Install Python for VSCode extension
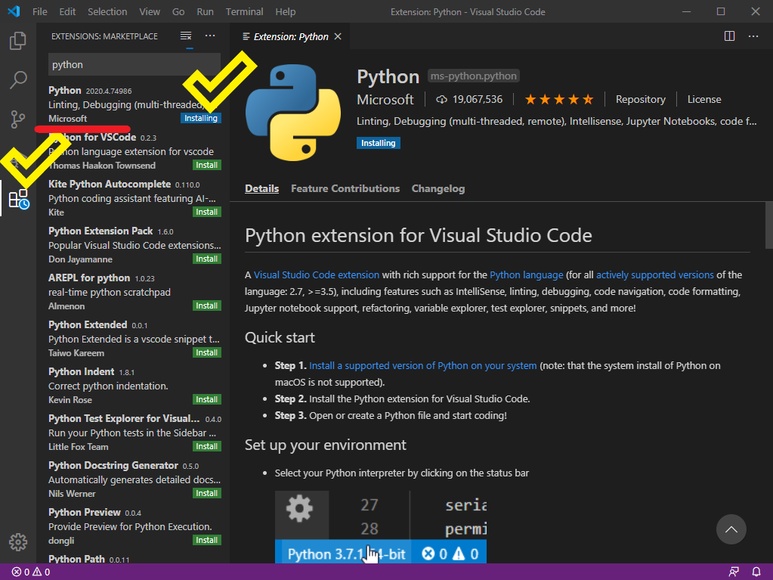The width and height of the screenshot is (773, 580). point(207,165)
